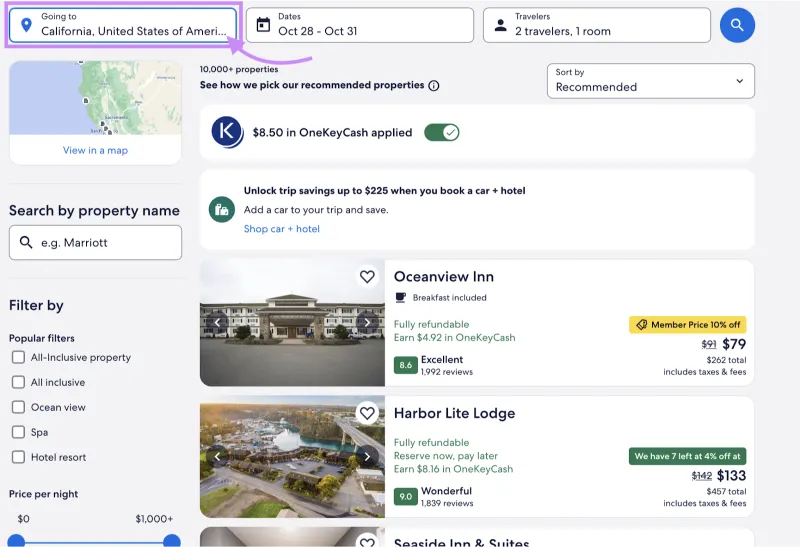Open the Sort by Recommended dropdown
Viewport: 800px width, 547px height.
point(650,80)
